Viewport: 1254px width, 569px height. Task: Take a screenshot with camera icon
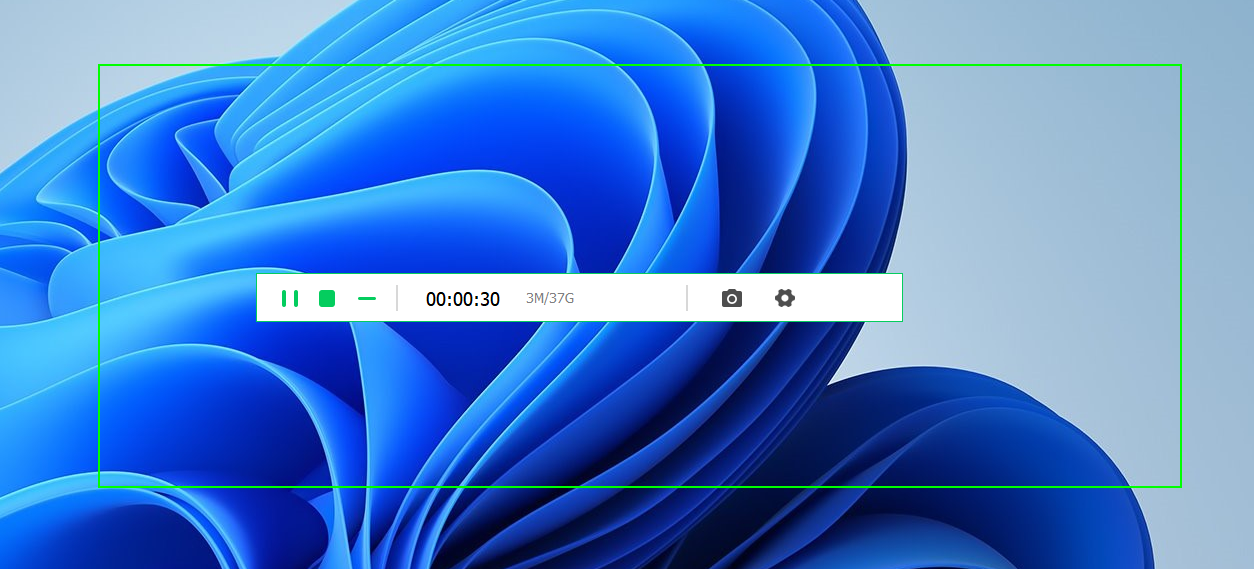[x=732, y=298]
